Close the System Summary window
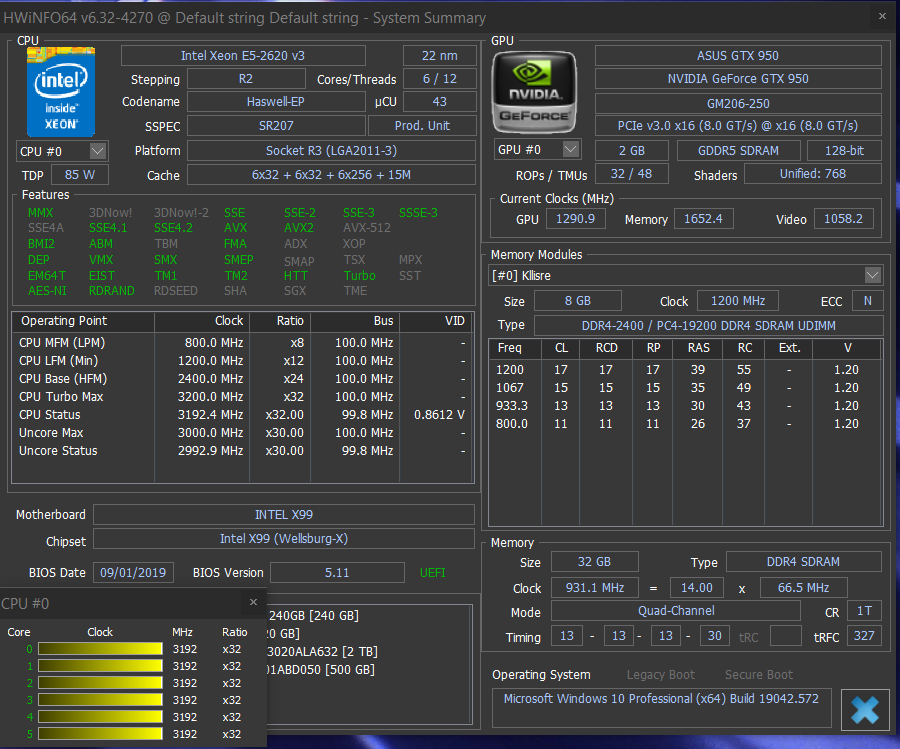Image resolution: width=900 pixels, height=749 pixels. (882, 17)
